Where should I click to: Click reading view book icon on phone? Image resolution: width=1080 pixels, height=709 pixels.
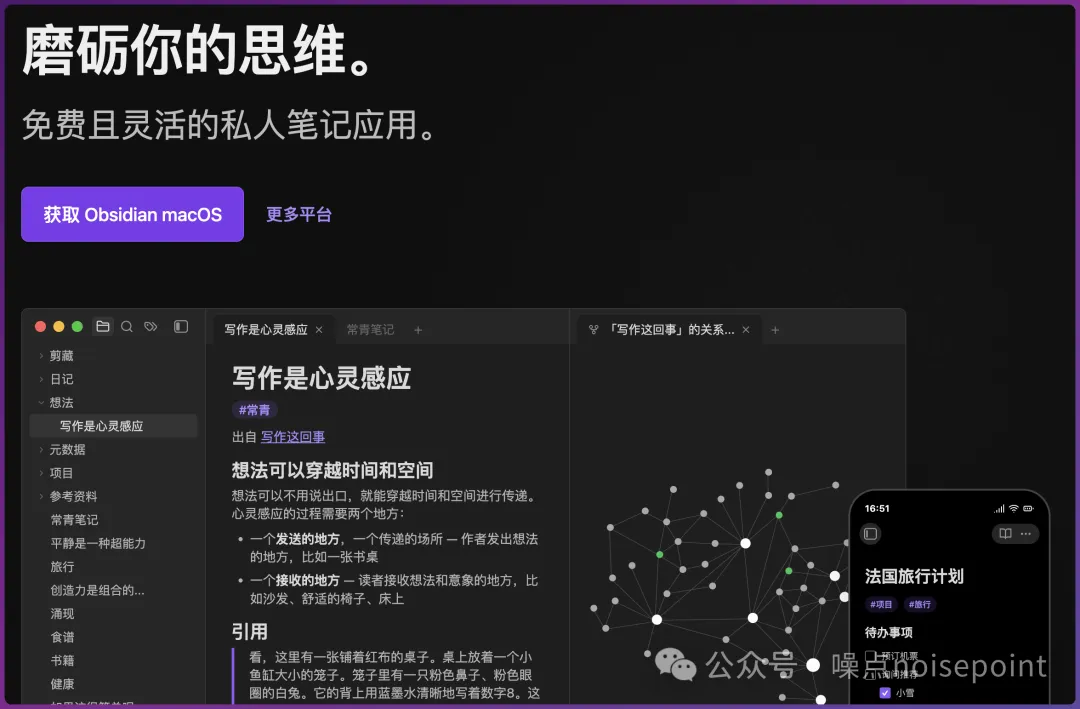tap(1006, 533)
